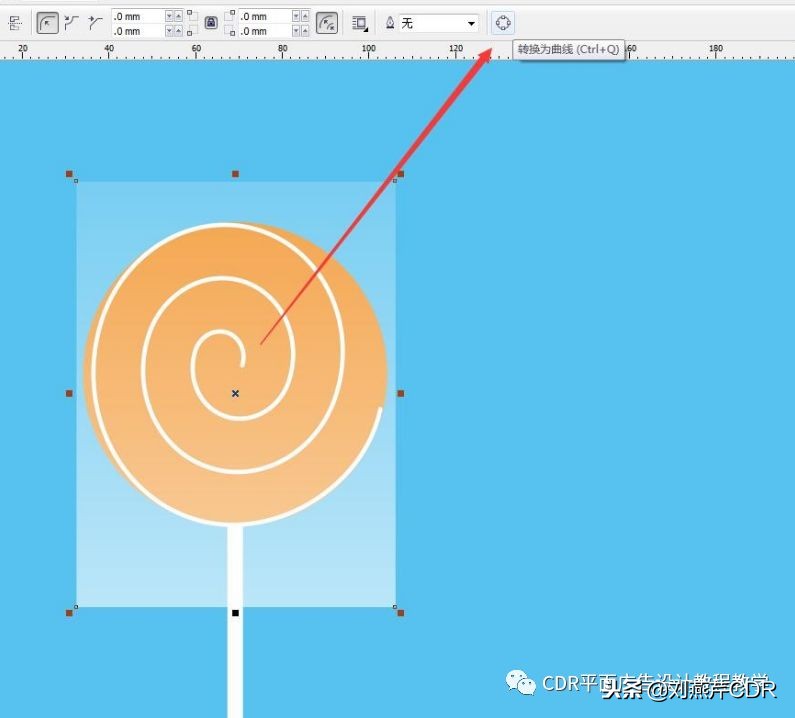The image size is (795, 718).
Task: Click the top-left corner indicator icon
Action: 192,15
